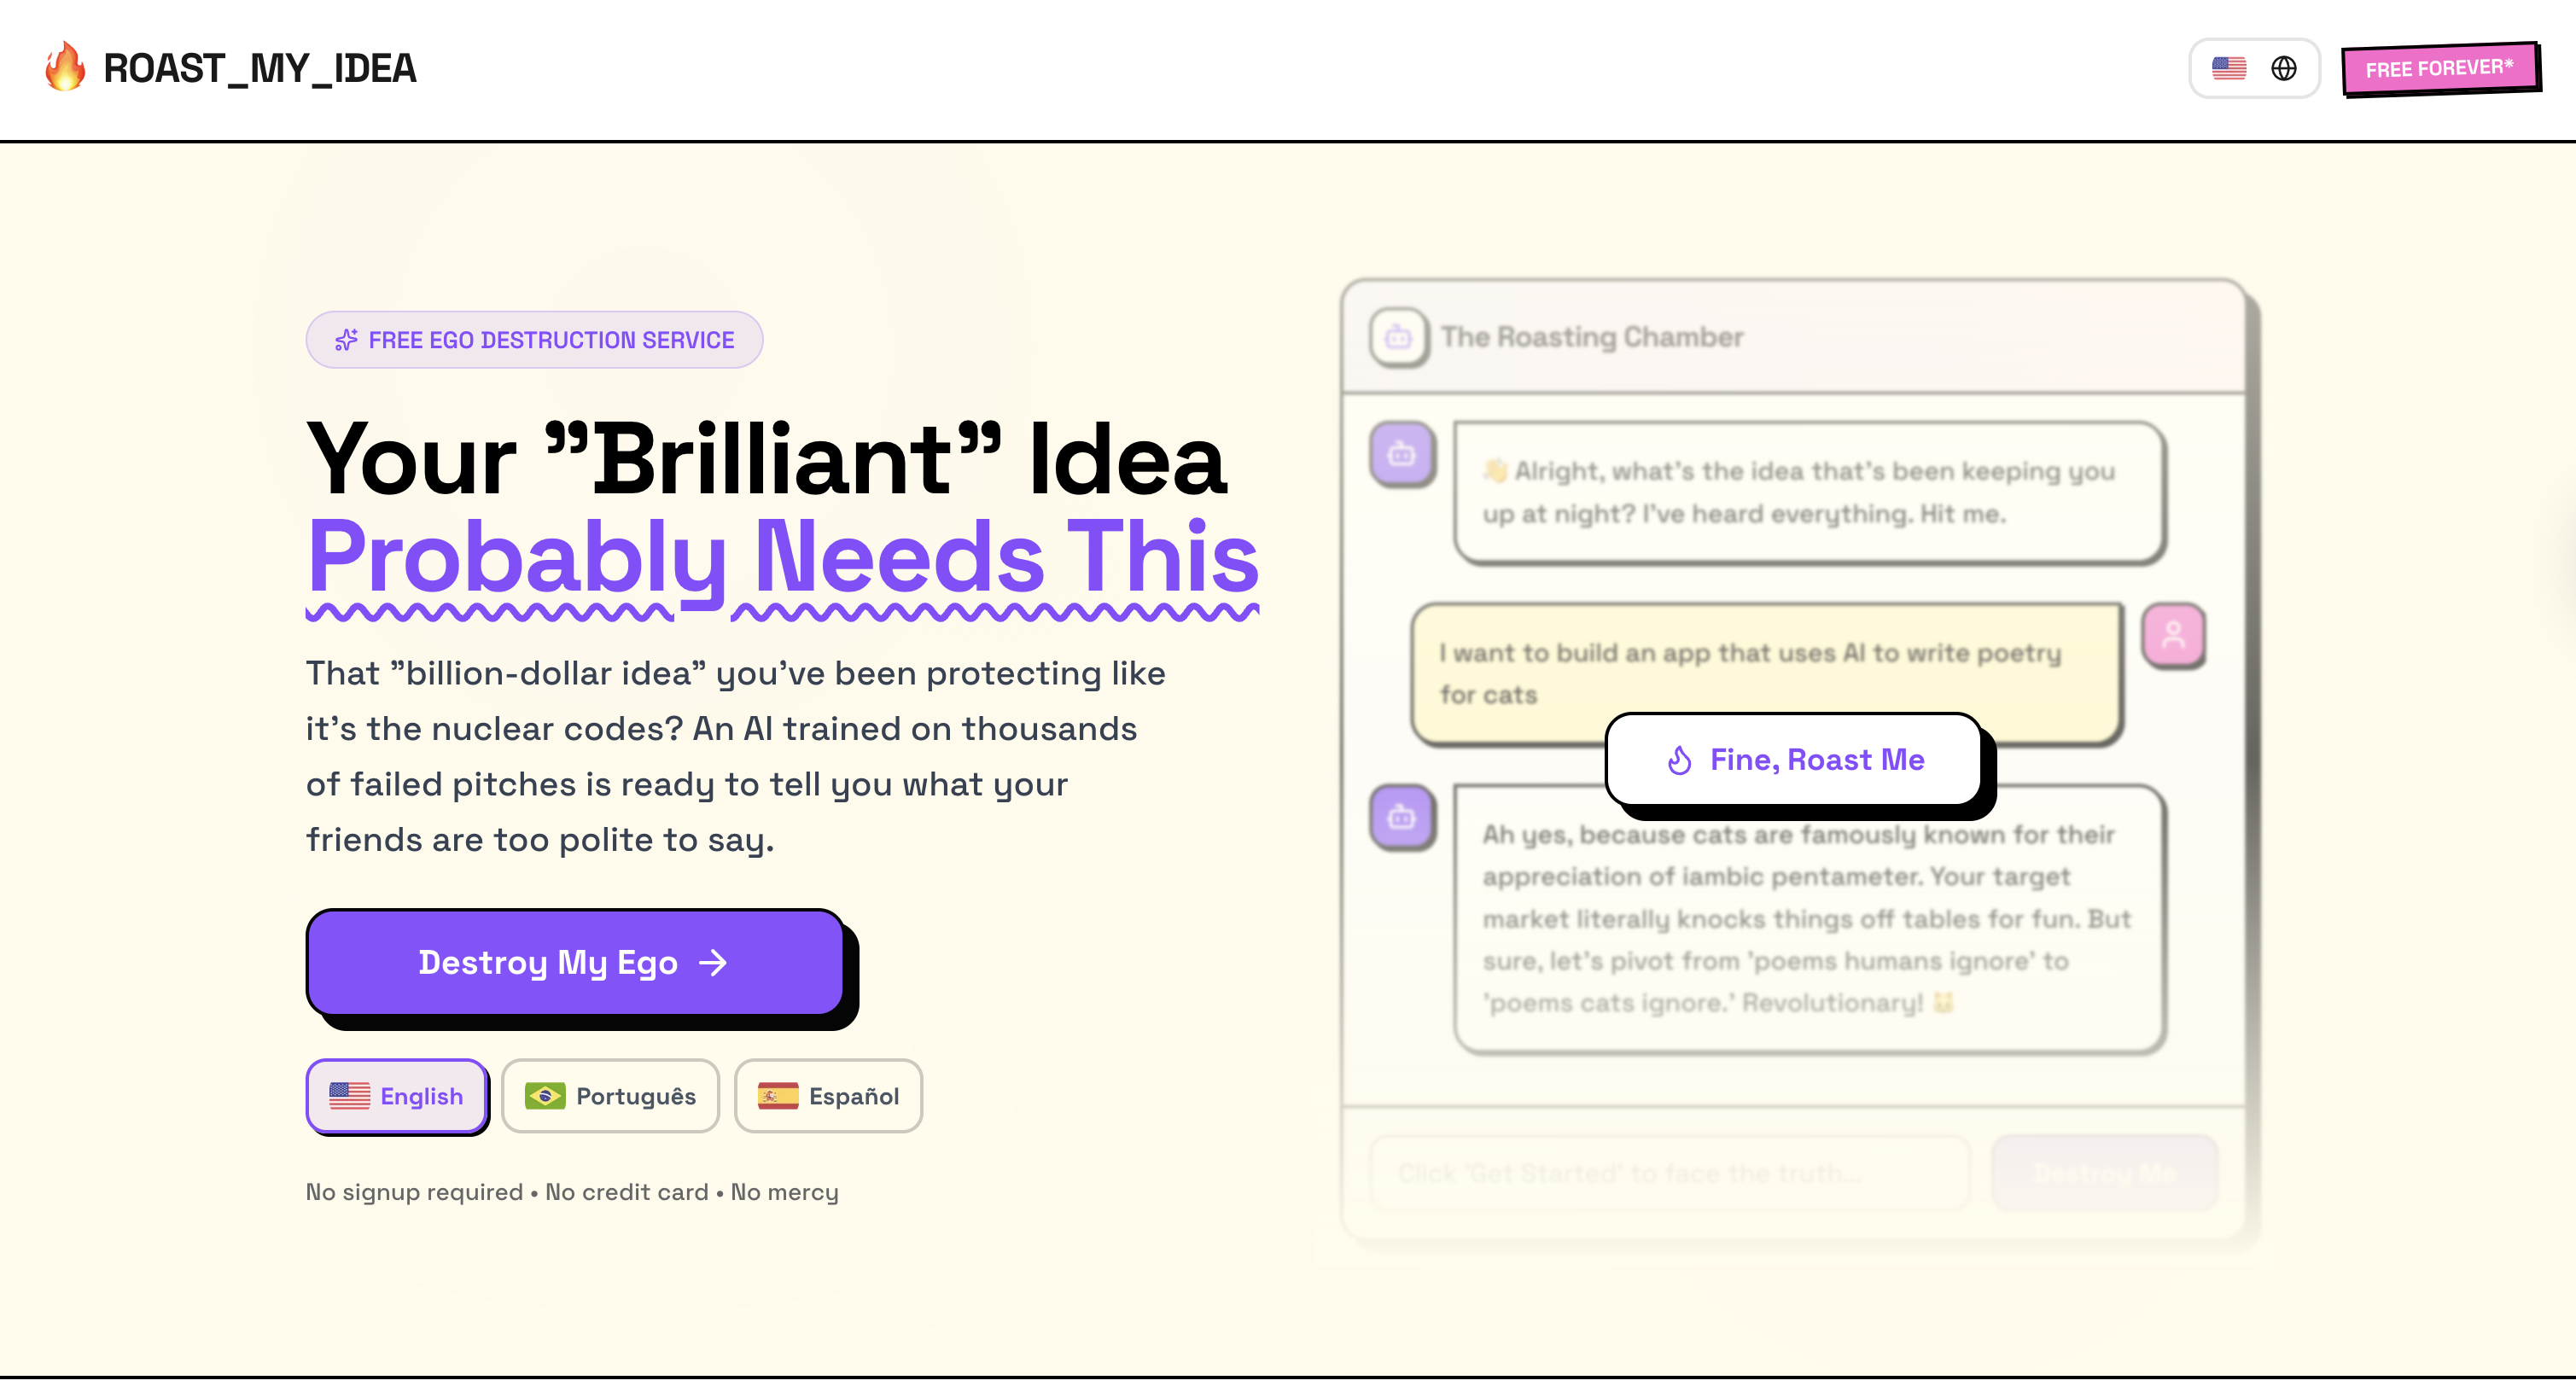Click the 'Destroy My Ego' button
This screenshot has width=2576, height=1398.
(x=575, y=963)
